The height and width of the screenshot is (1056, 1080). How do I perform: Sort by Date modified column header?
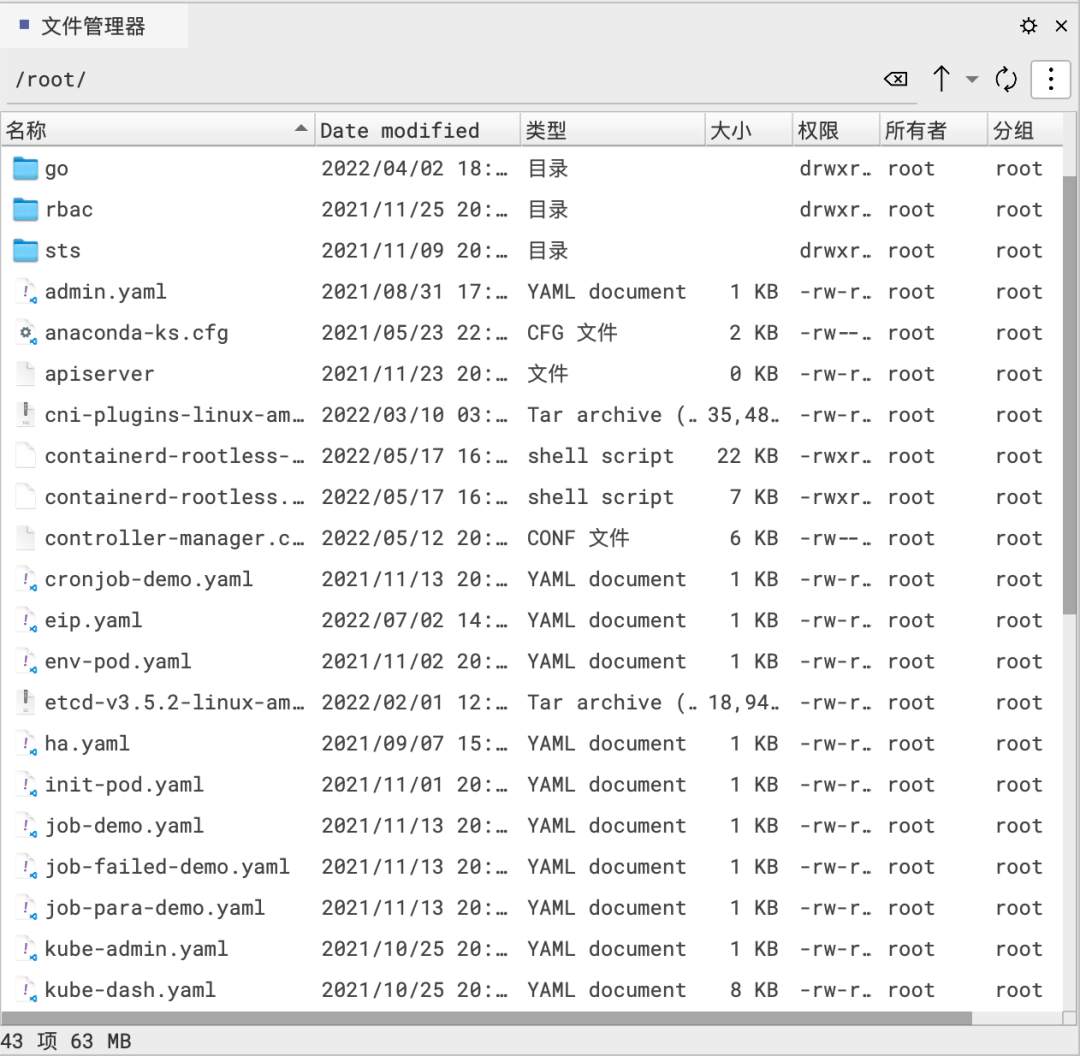(417, 130)
